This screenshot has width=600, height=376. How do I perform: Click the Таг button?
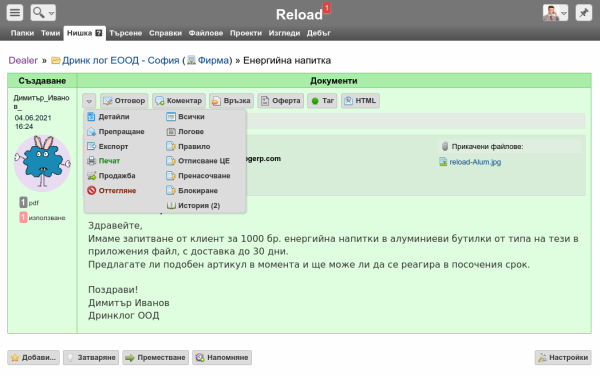pyautogui.click(x=322, y=101)
